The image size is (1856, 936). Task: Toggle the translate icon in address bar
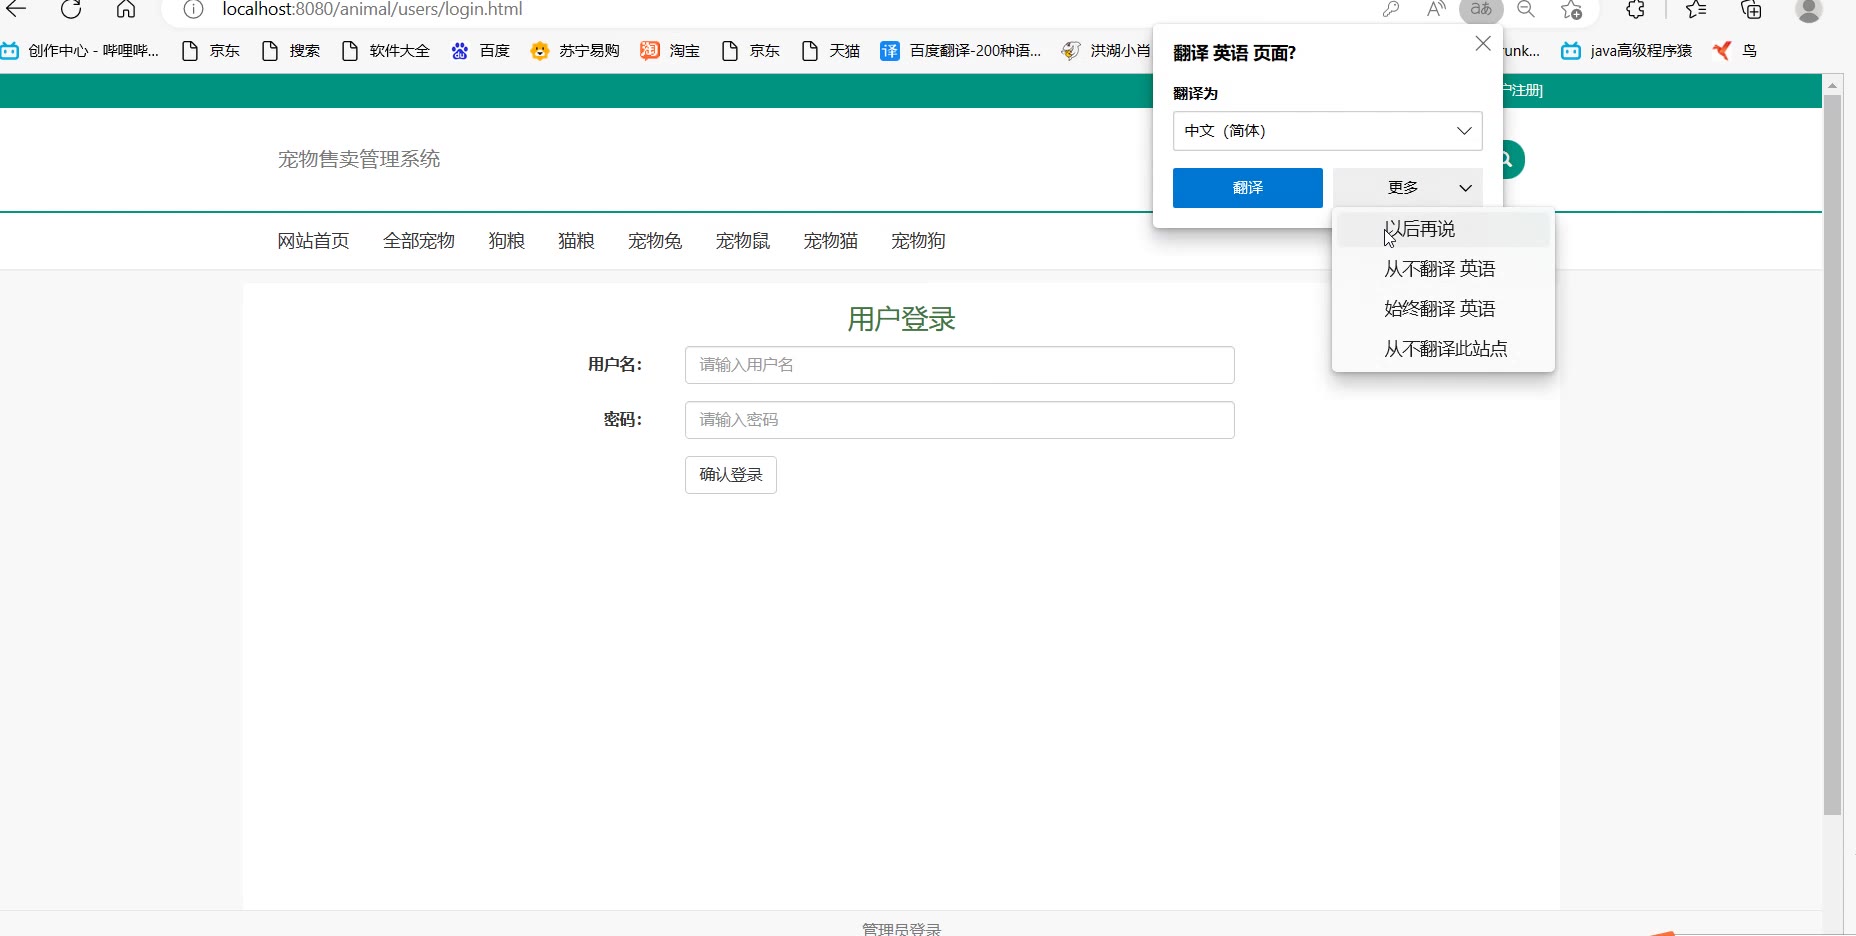click(x=1481, y=10)
